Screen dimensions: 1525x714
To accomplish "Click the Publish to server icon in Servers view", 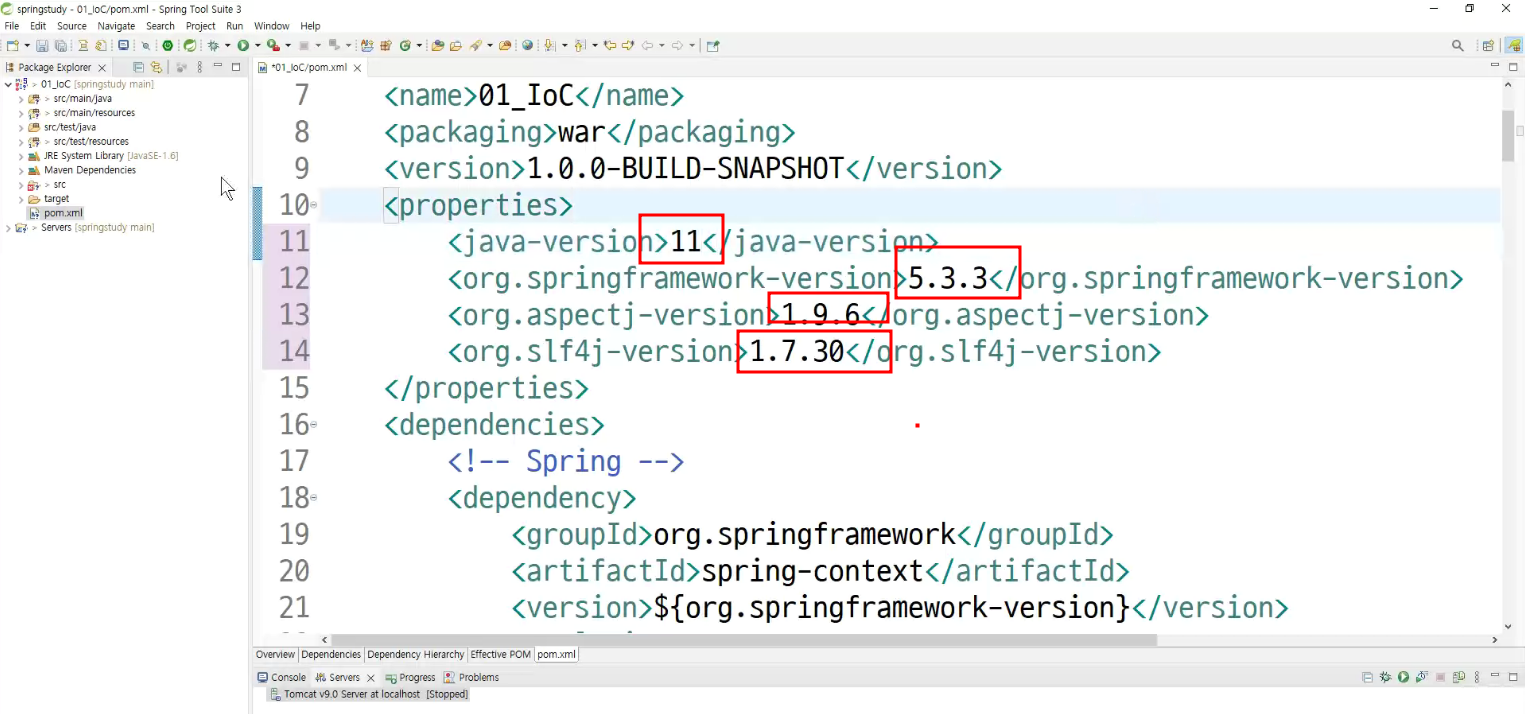I will [x=1459, y=677].
